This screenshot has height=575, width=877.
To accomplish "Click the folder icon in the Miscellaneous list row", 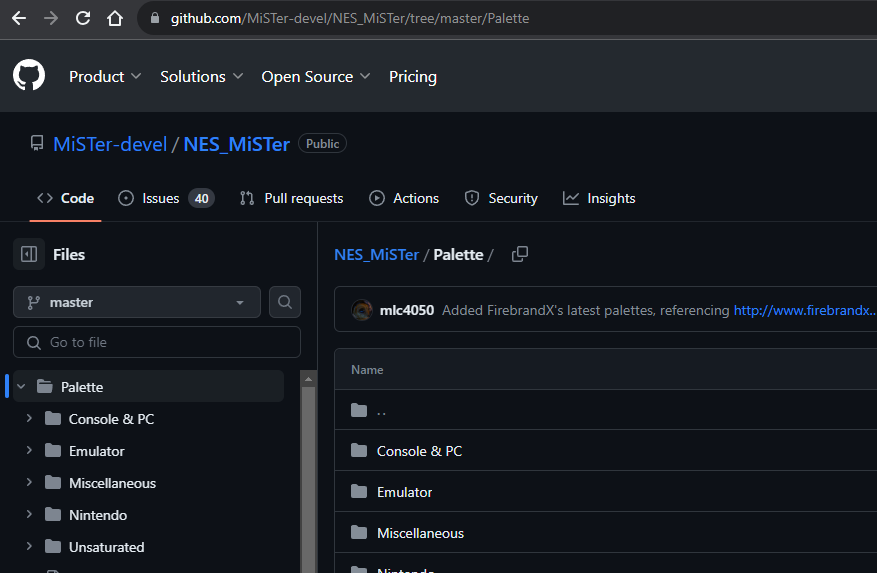I will (x=359, y=533).
